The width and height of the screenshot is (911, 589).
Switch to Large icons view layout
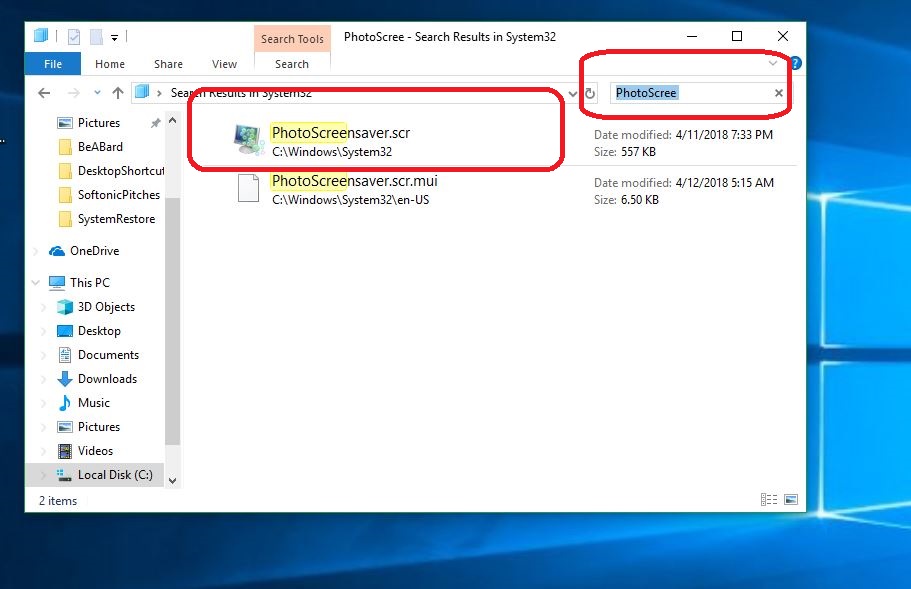[x=790, y=500]
